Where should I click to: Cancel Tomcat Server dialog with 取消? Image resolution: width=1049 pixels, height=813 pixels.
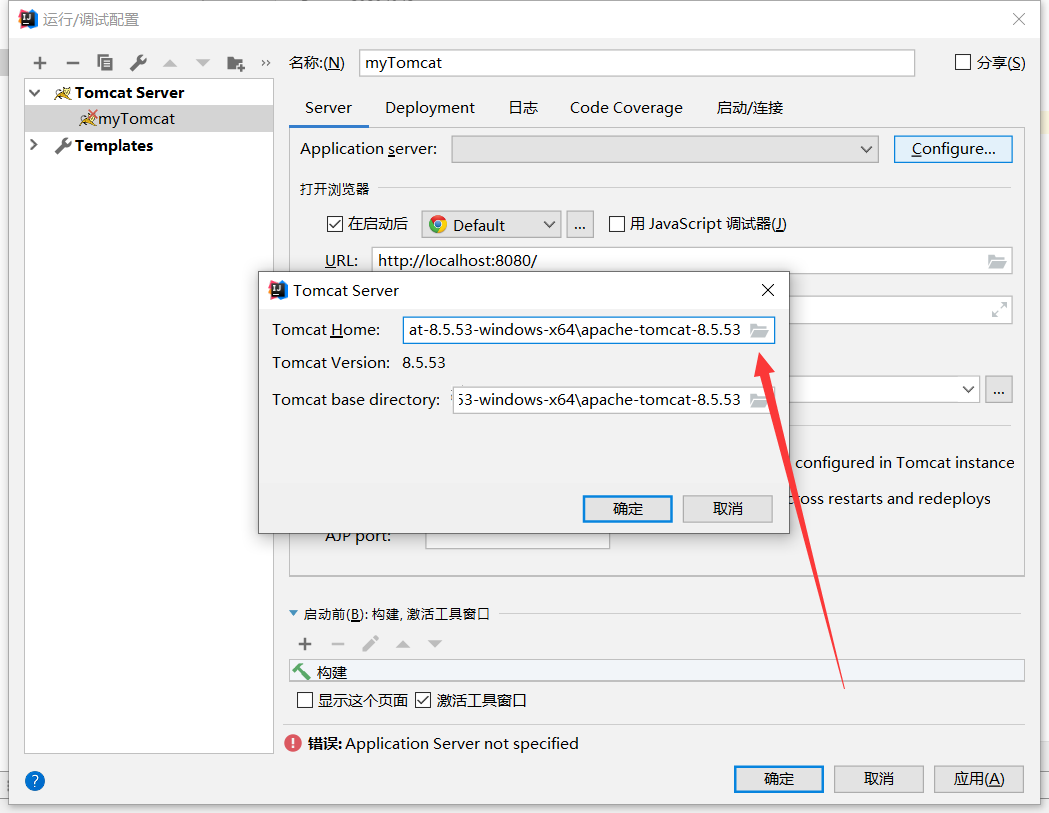click(x=727, y=509)
